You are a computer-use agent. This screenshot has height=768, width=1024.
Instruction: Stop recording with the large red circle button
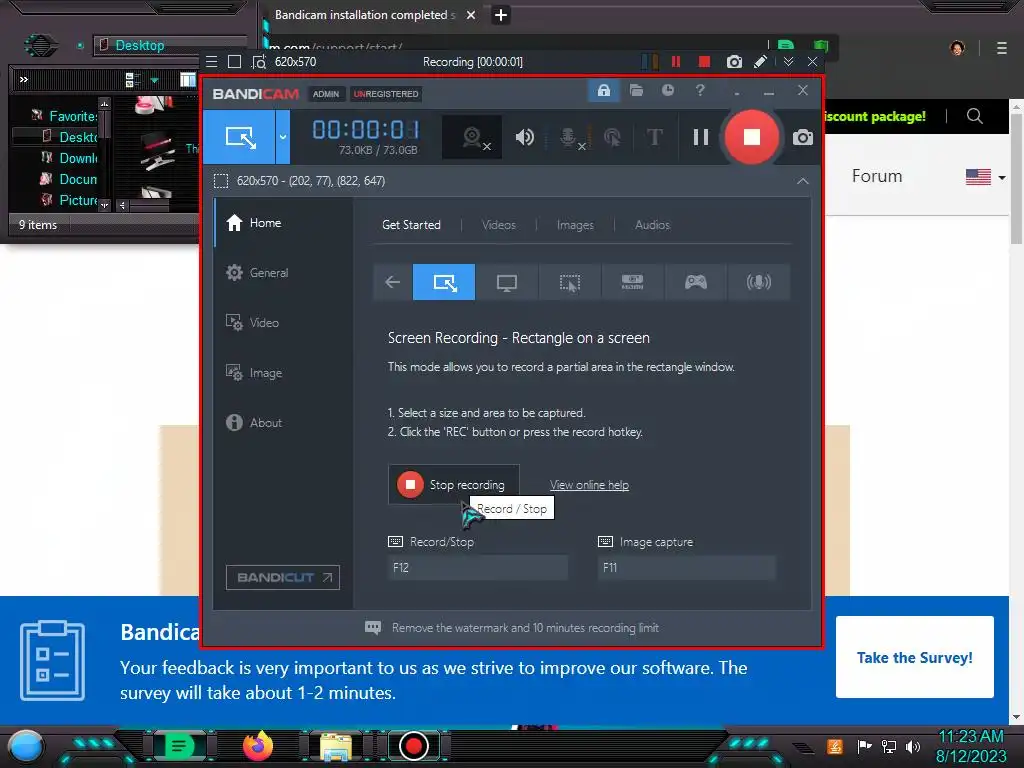coord(752,137)
